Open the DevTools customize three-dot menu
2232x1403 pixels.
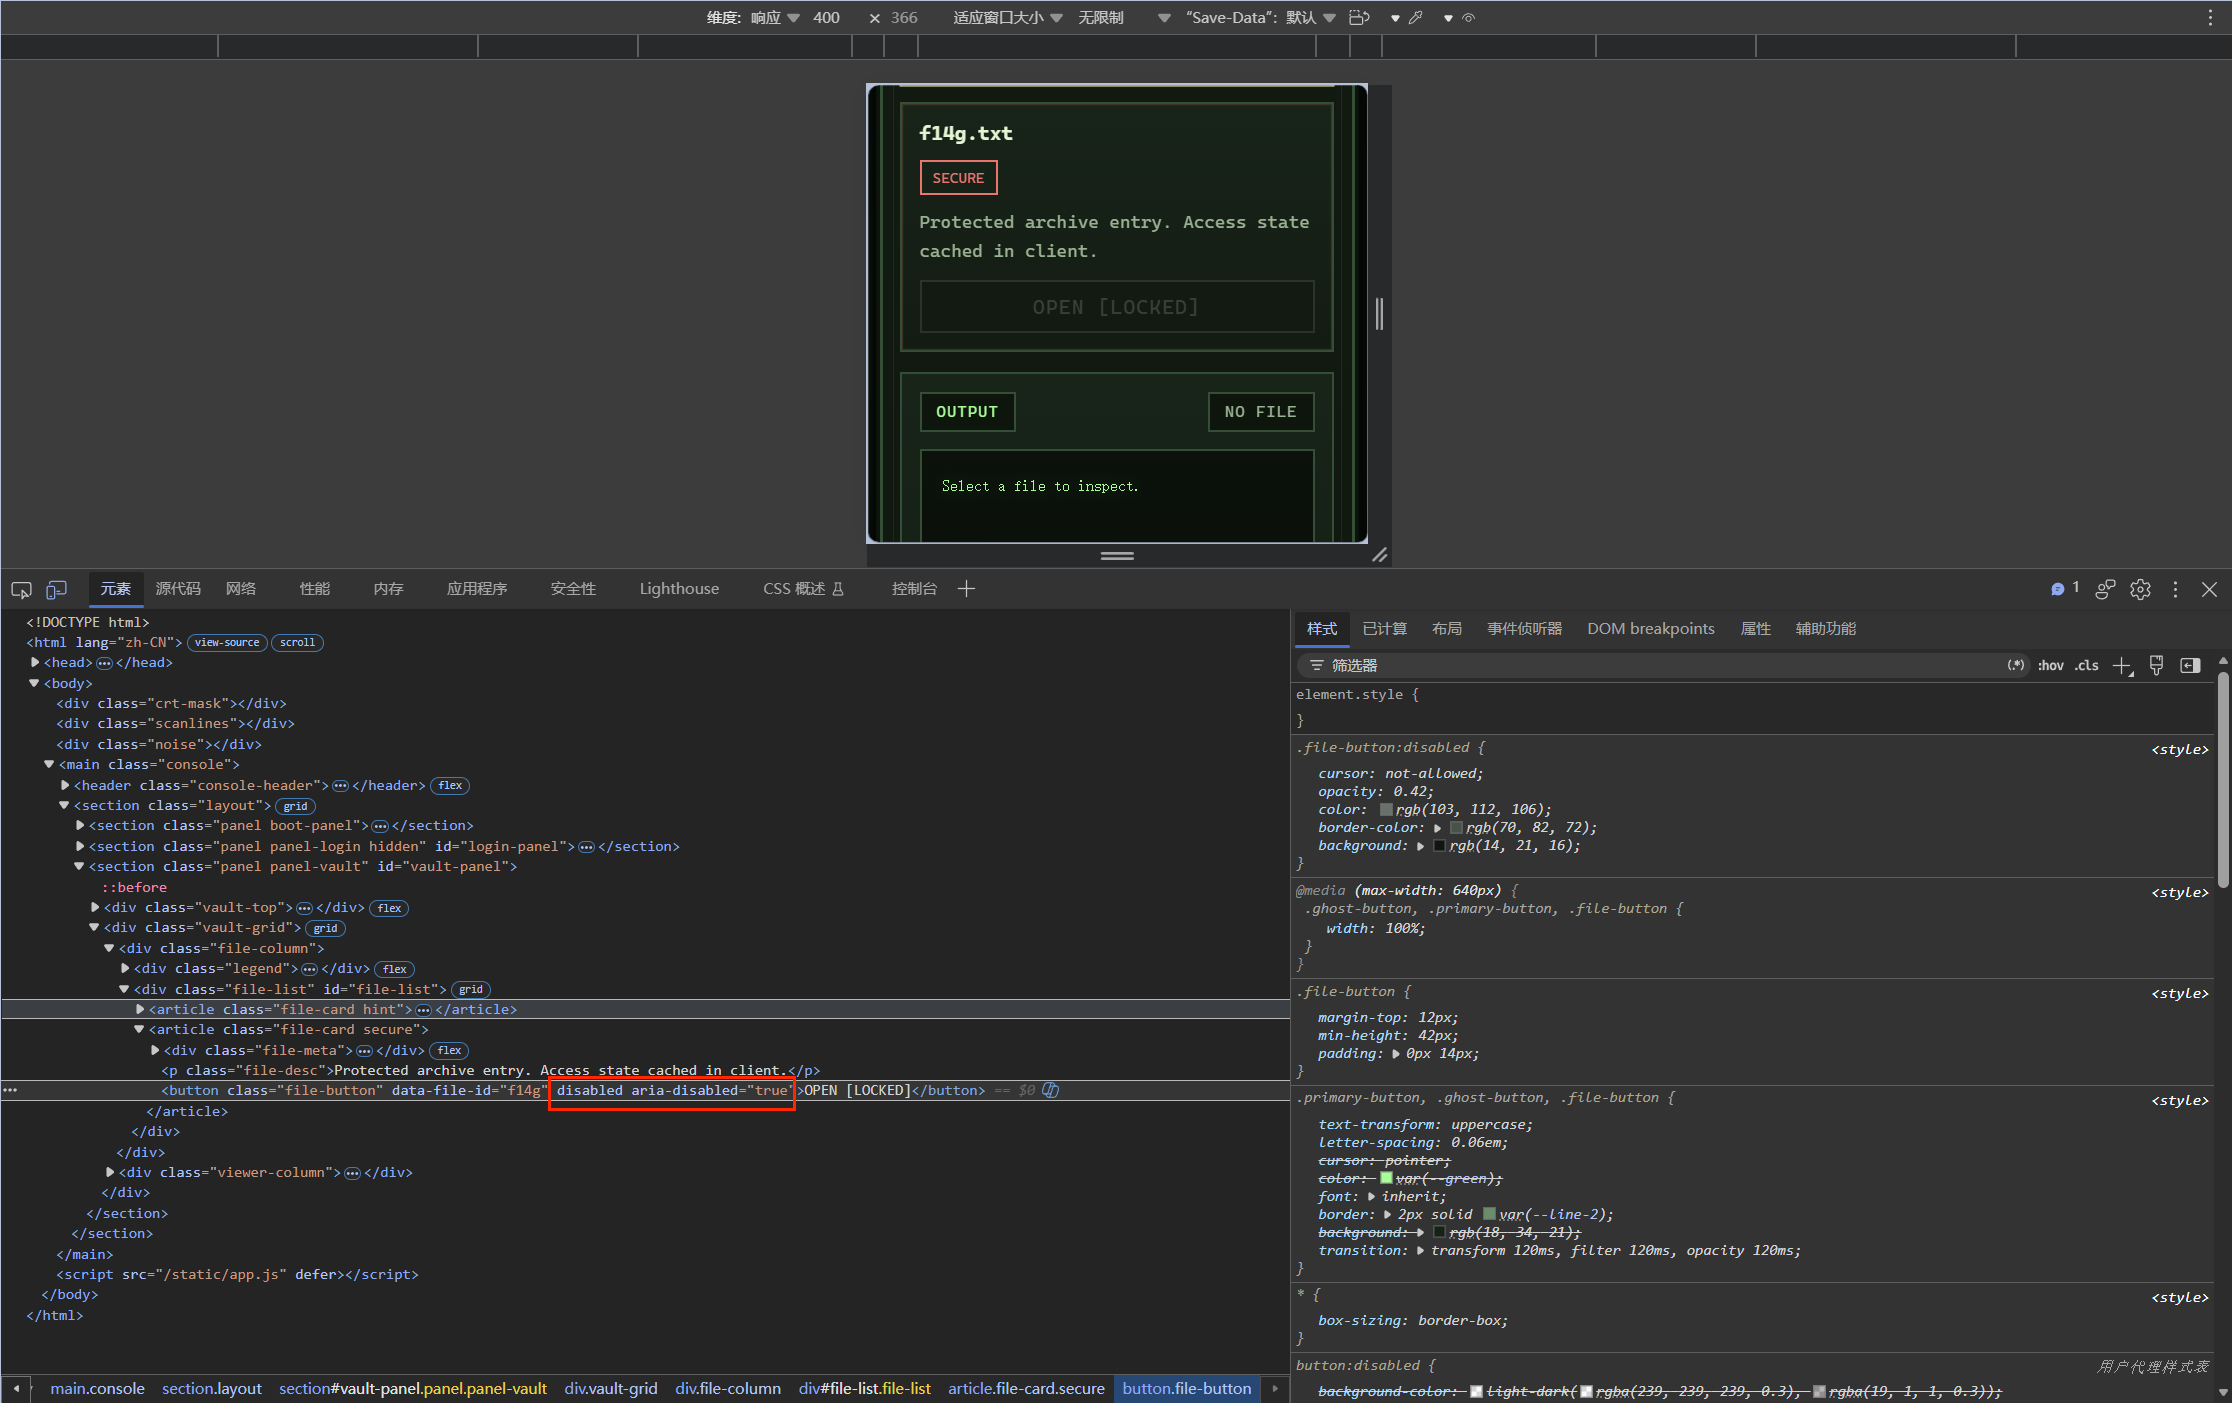tap(2175, 589)
